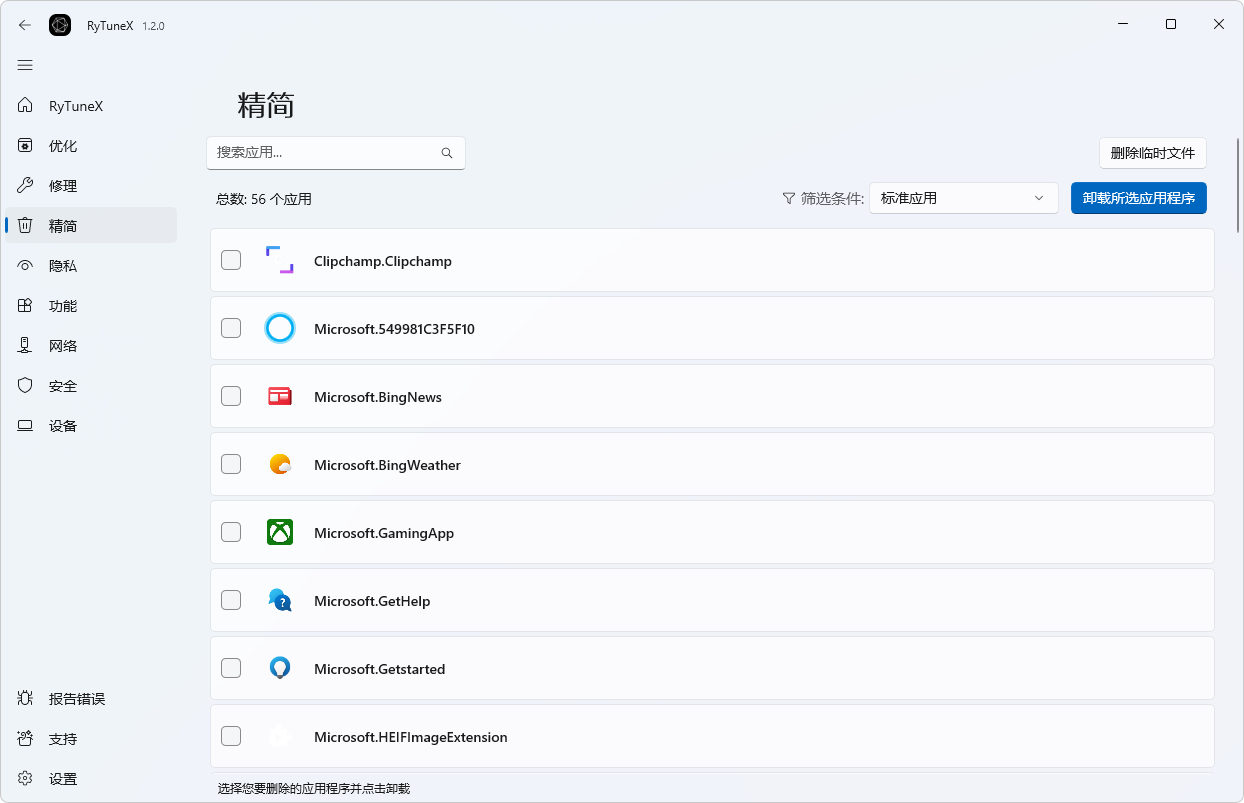Viewport: 1244px width, 803px height.
Task: Click the back arrow at top left
Action: point(24,24)
